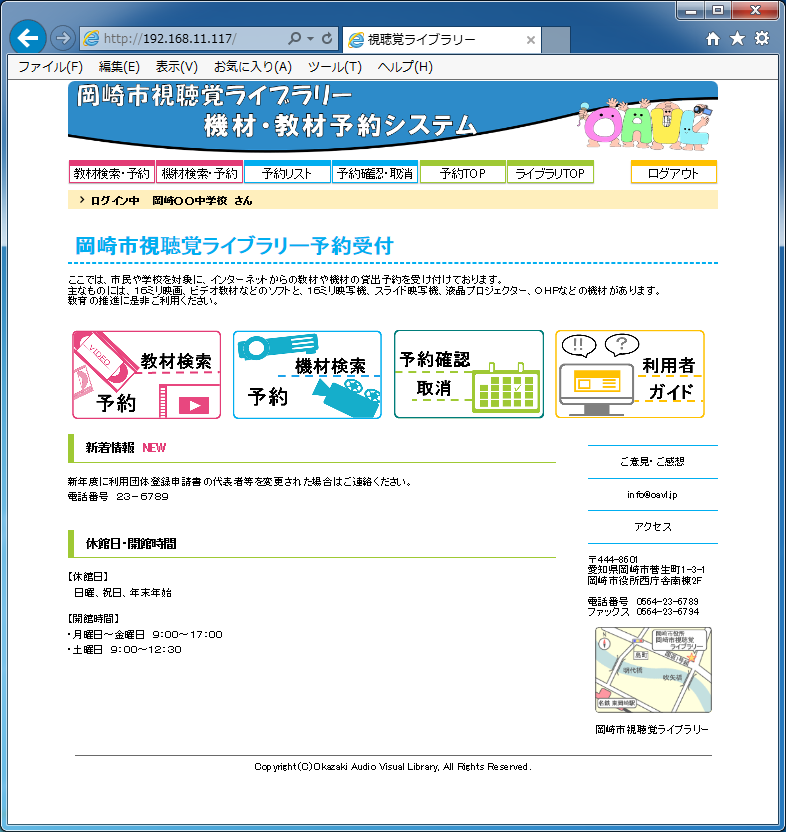Open the お気に入り(A) menu

click(252, 67)
